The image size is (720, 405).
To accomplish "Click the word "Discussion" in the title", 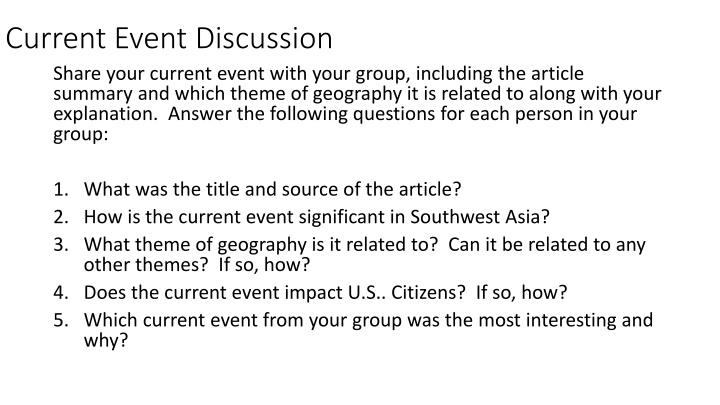I will [264, 38].
